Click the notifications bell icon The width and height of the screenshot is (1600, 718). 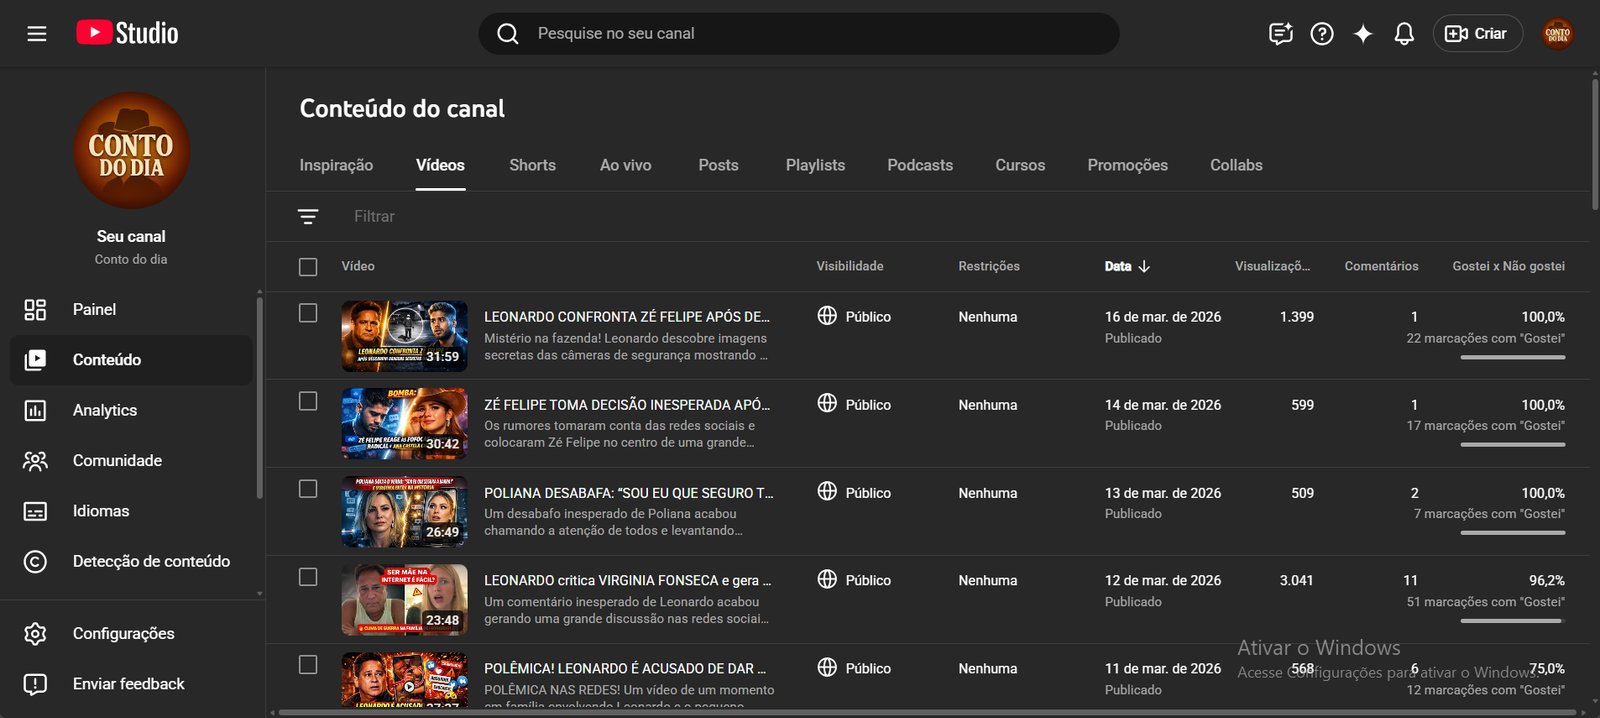coord(1404,34)
